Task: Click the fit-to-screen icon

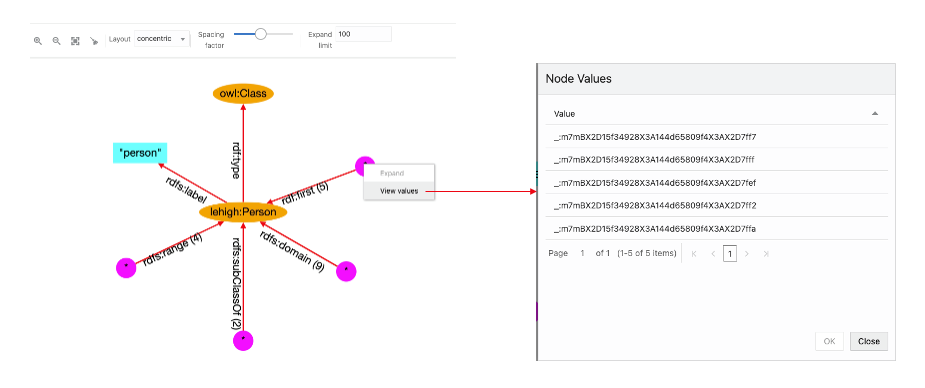Action: (x=75, y=41)
